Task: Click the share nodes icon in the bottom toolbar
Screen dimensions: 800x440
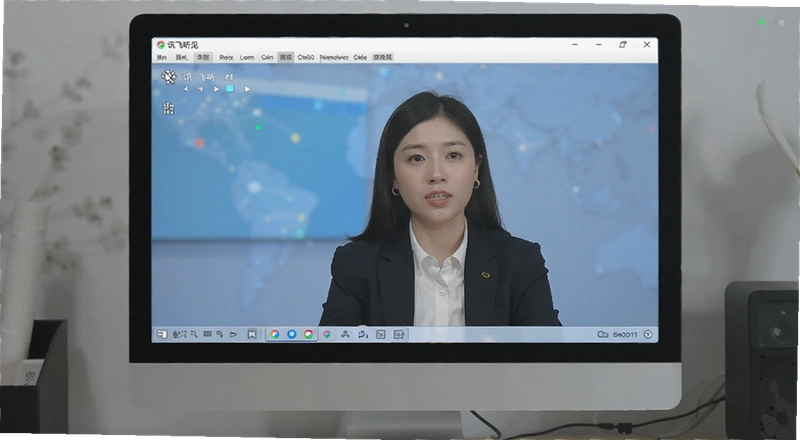Action: (345, 334)
